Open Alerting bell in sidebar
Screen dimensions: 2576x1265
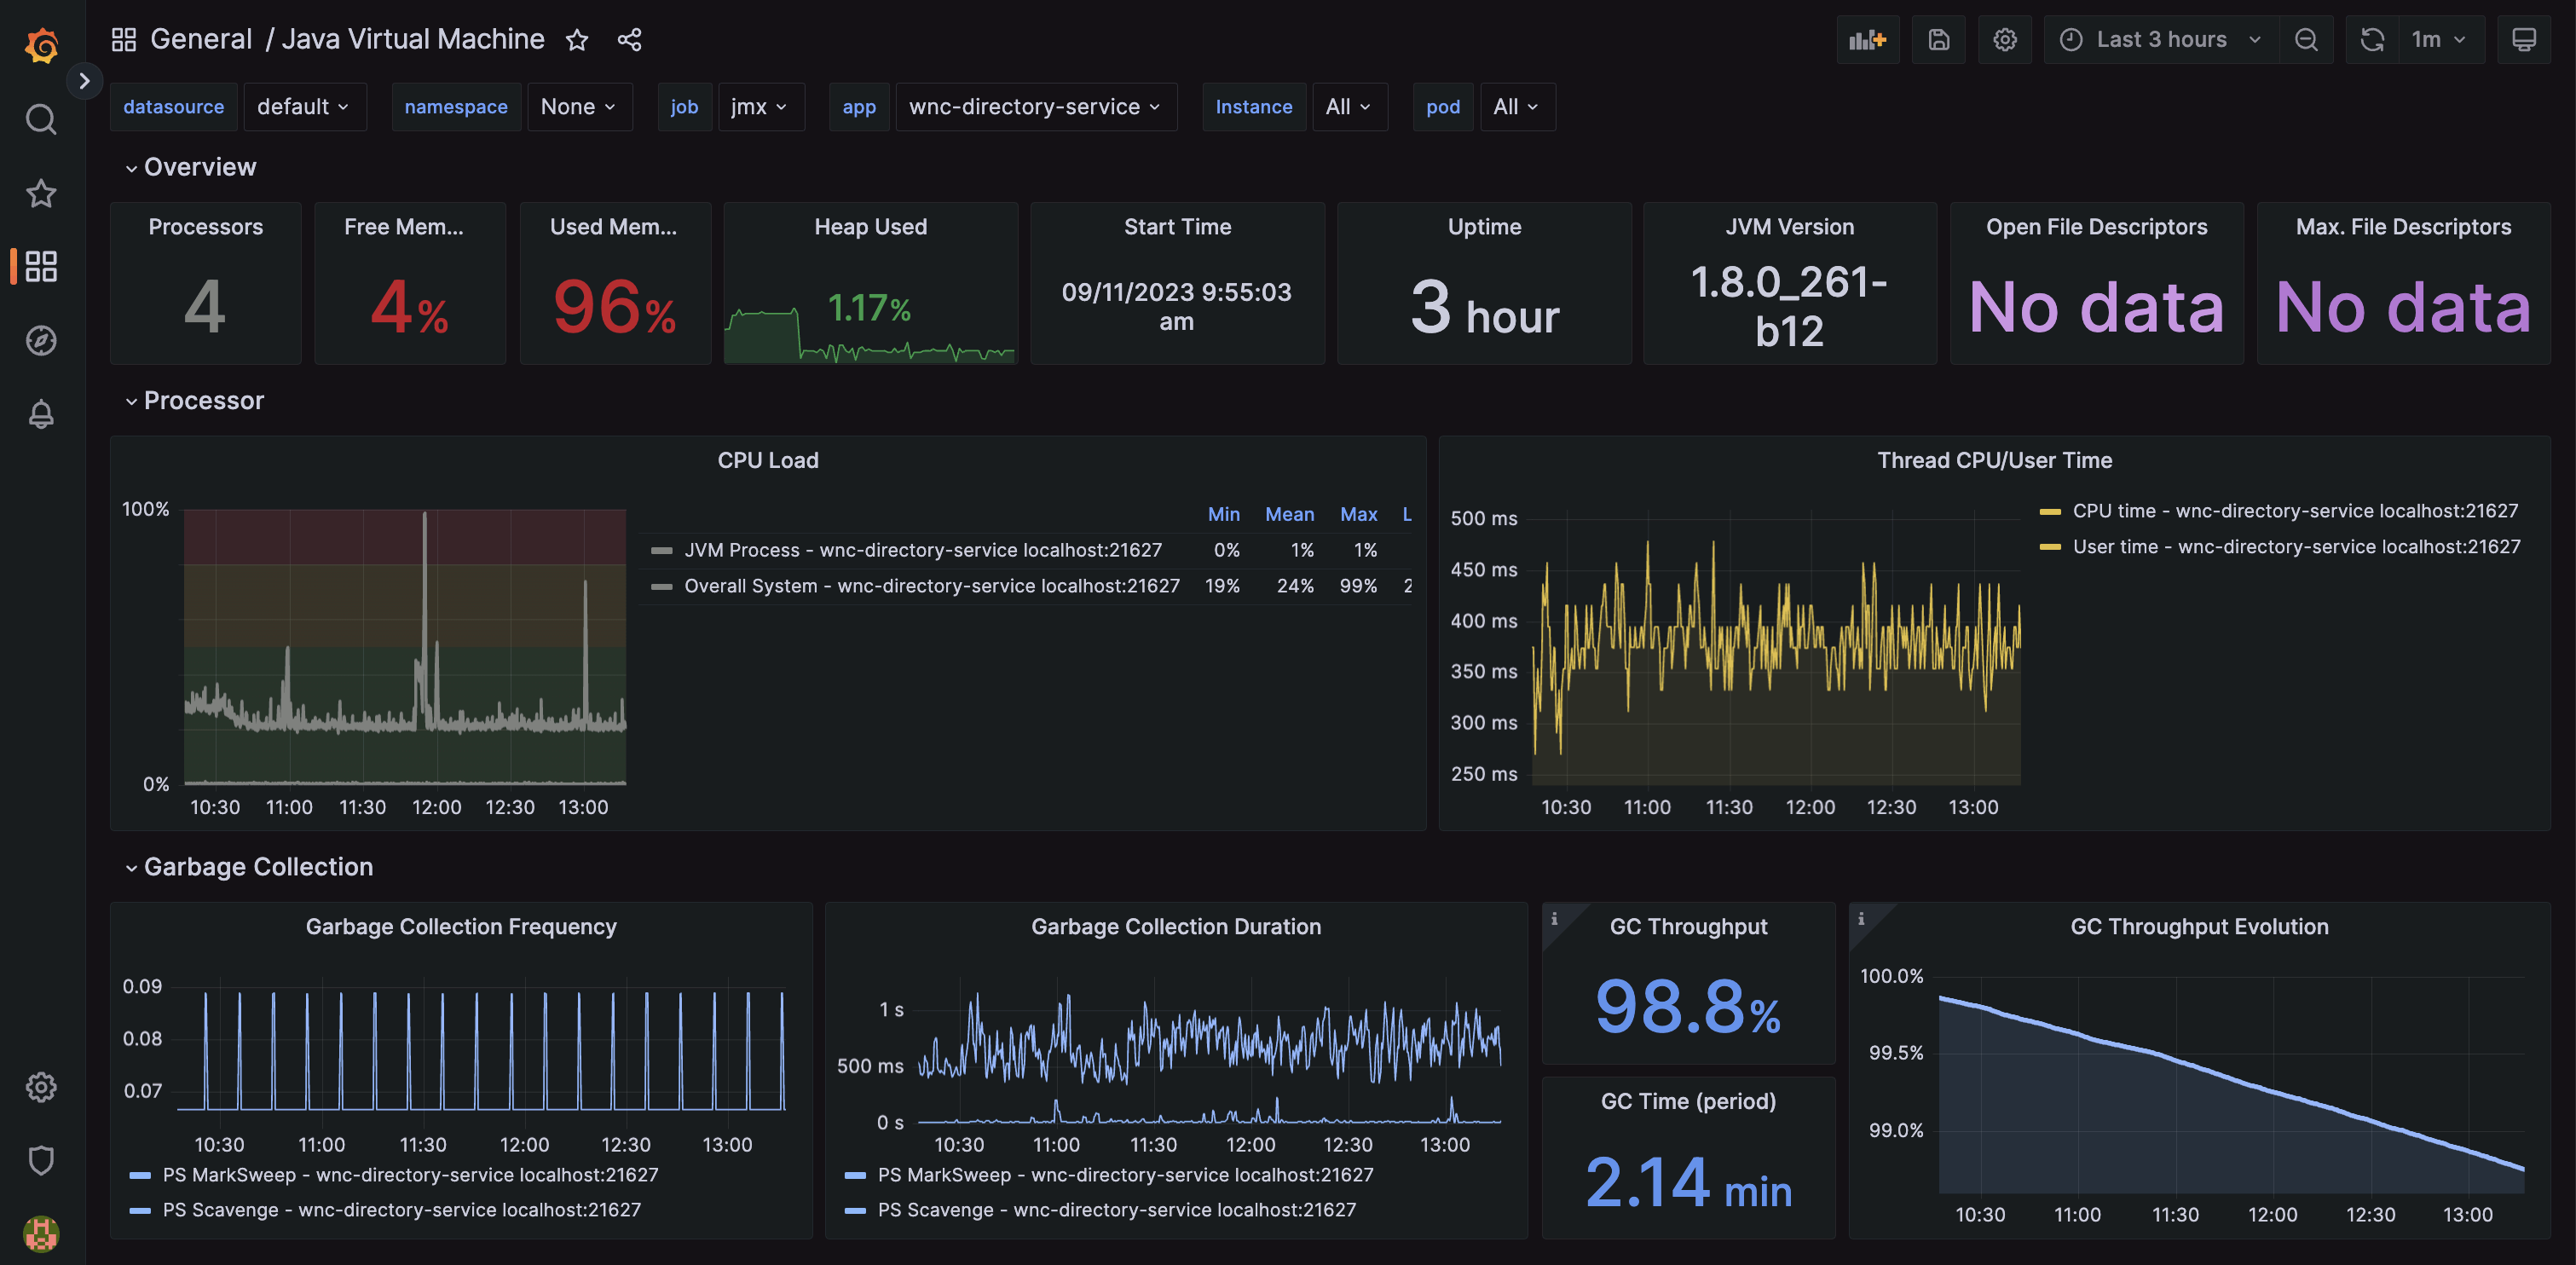point(41,414)
